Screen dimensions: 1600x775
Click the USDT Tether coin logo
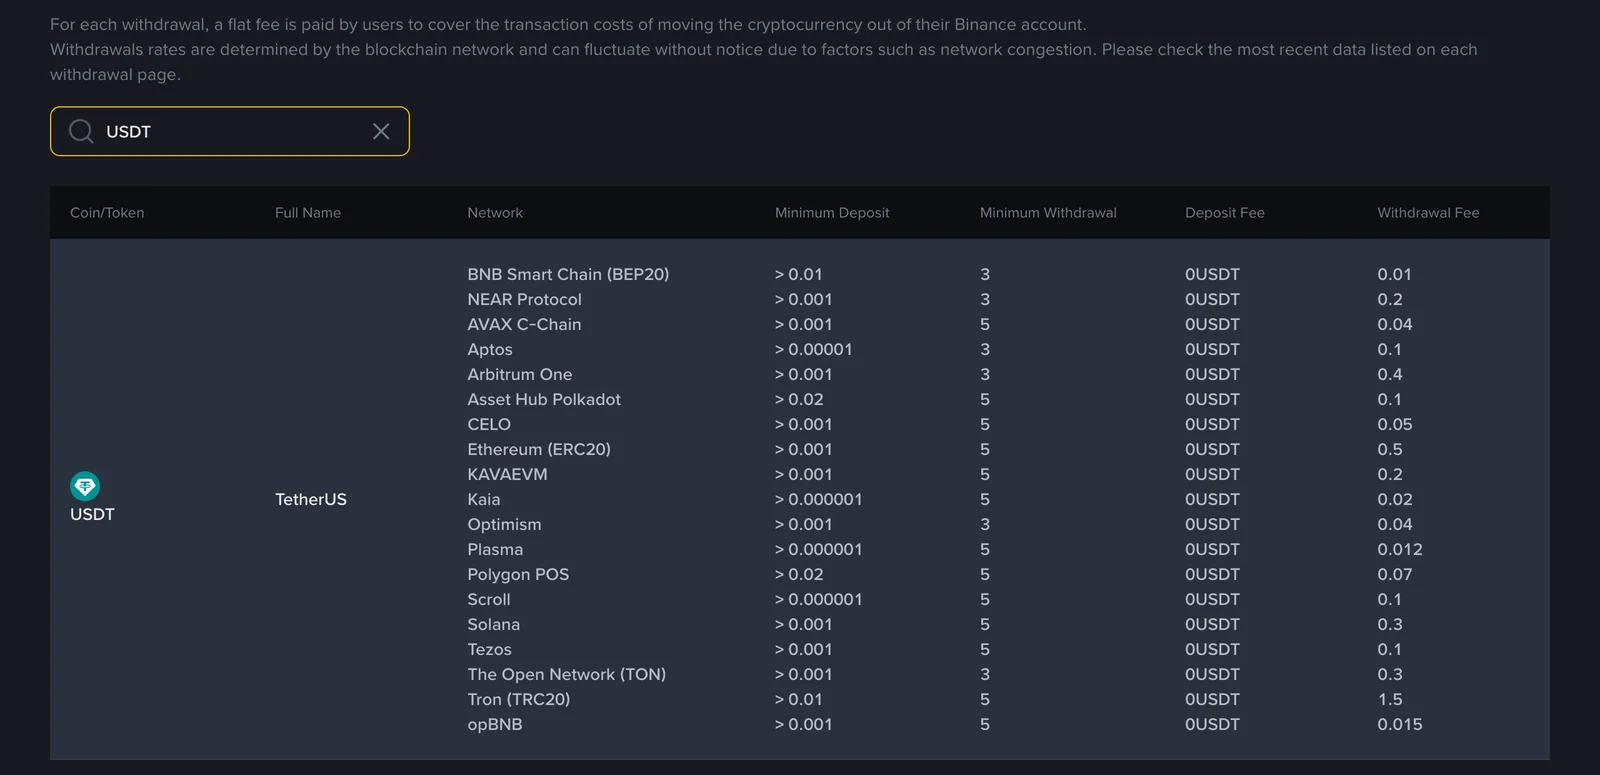point(85,486)
